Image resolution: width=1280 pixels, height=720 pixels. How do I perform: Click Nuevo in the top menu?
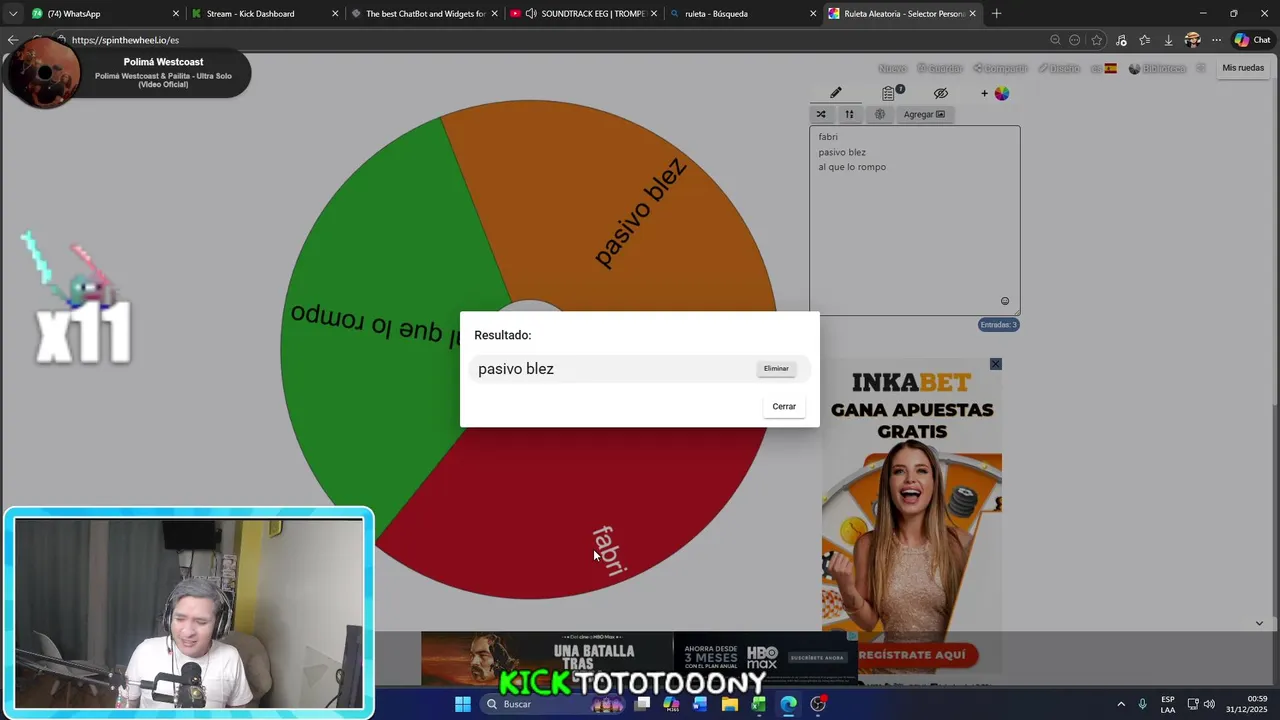pyautogui.click(x=892, y=69)
